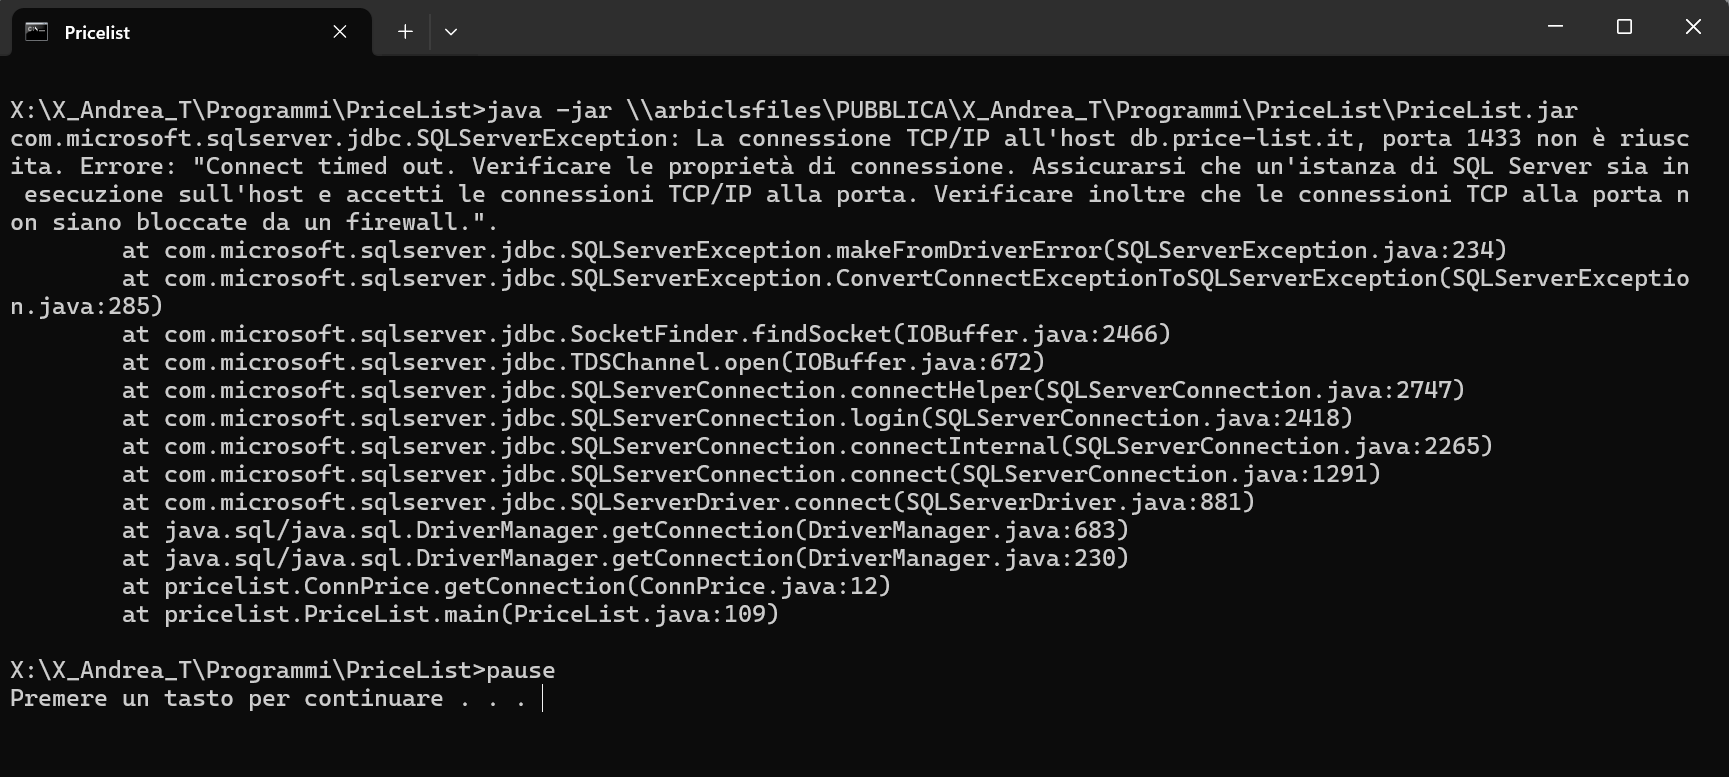Close the terminal window
Screen dimensions: 1729x777
(1693, 27)
